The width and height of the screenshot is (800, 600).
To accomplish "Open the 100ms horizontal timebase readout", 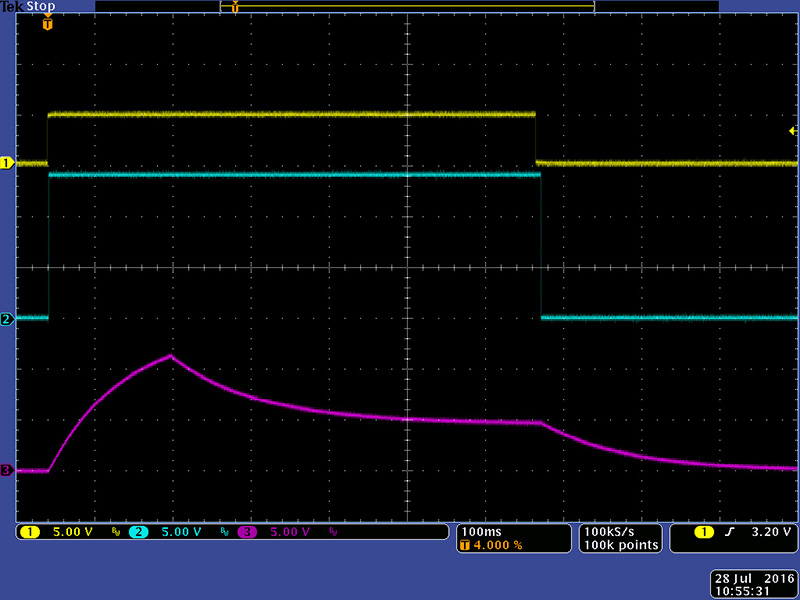I will coord(477,530).
